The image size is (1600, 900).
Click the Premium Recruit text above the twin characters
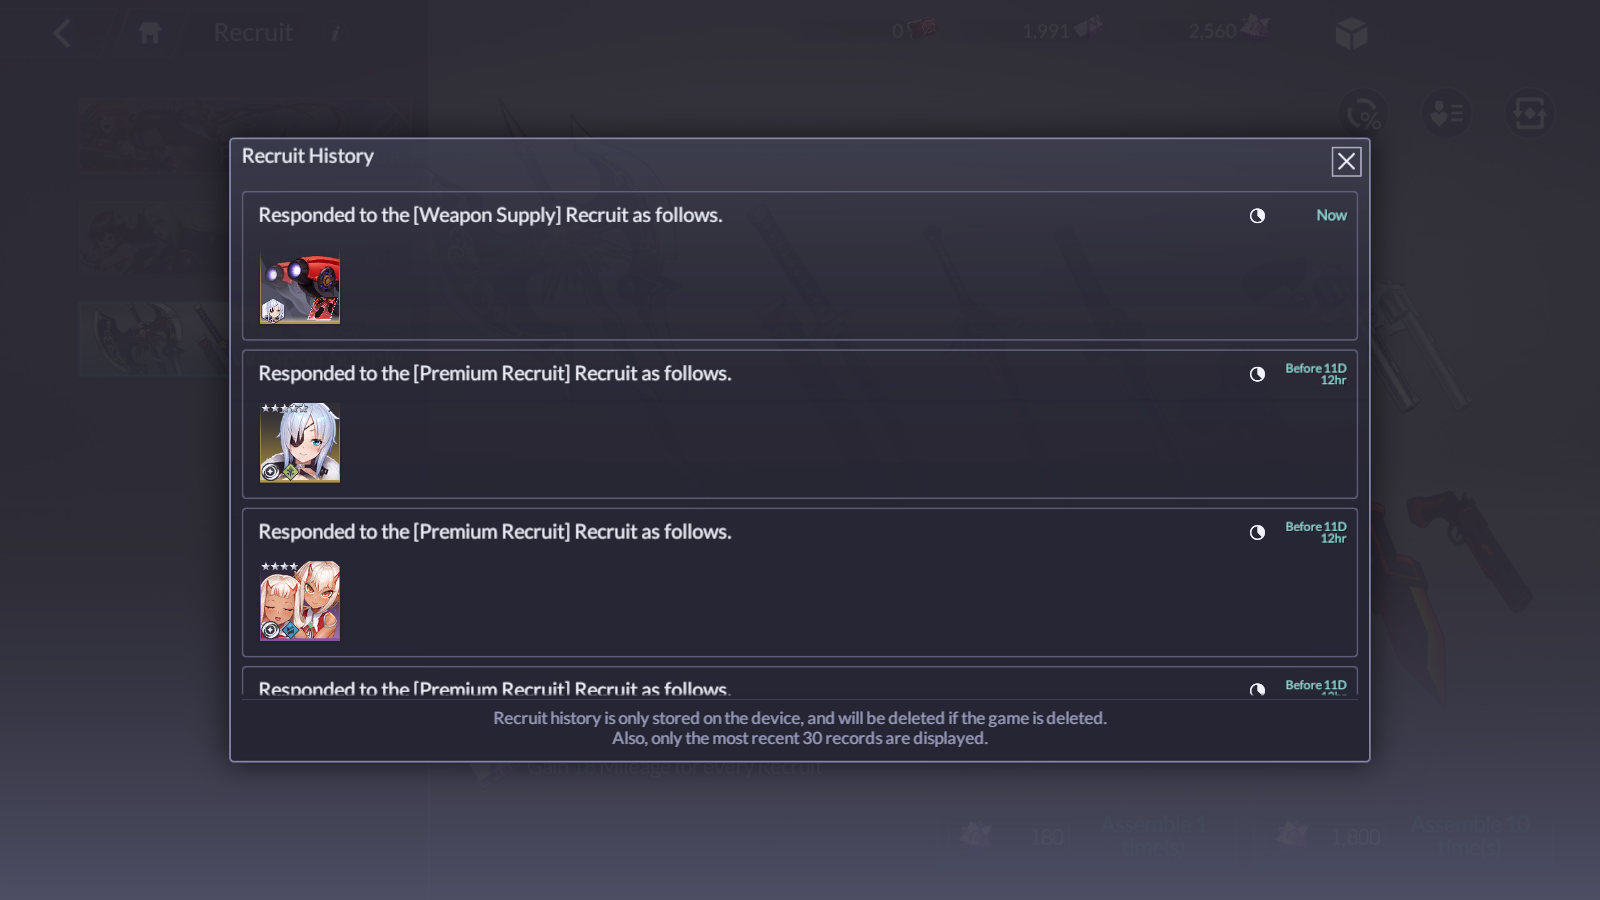point(495,531)
